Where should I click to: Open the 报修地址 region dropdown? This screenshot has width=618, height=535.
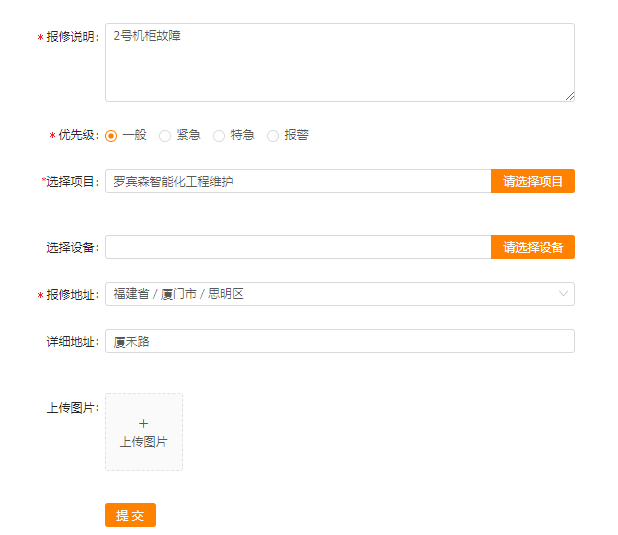(x=340, y=294)
